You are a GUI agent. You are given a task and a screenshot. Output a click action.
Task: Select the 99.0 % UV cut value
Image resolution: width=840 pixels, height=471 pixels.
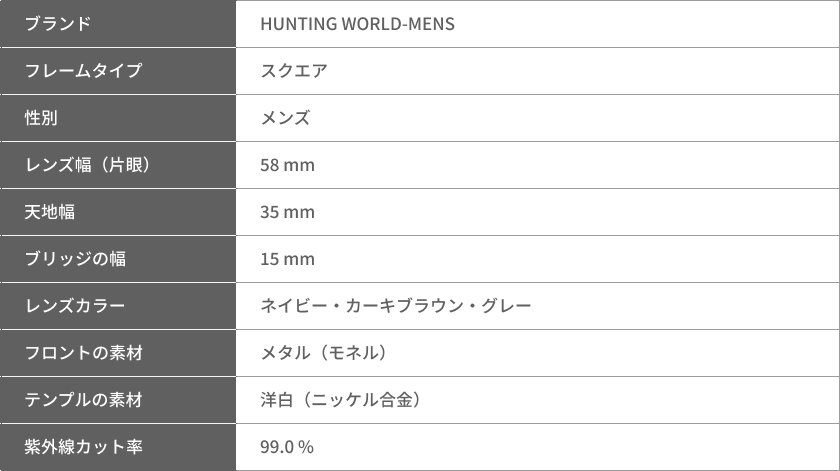point(287,447)
